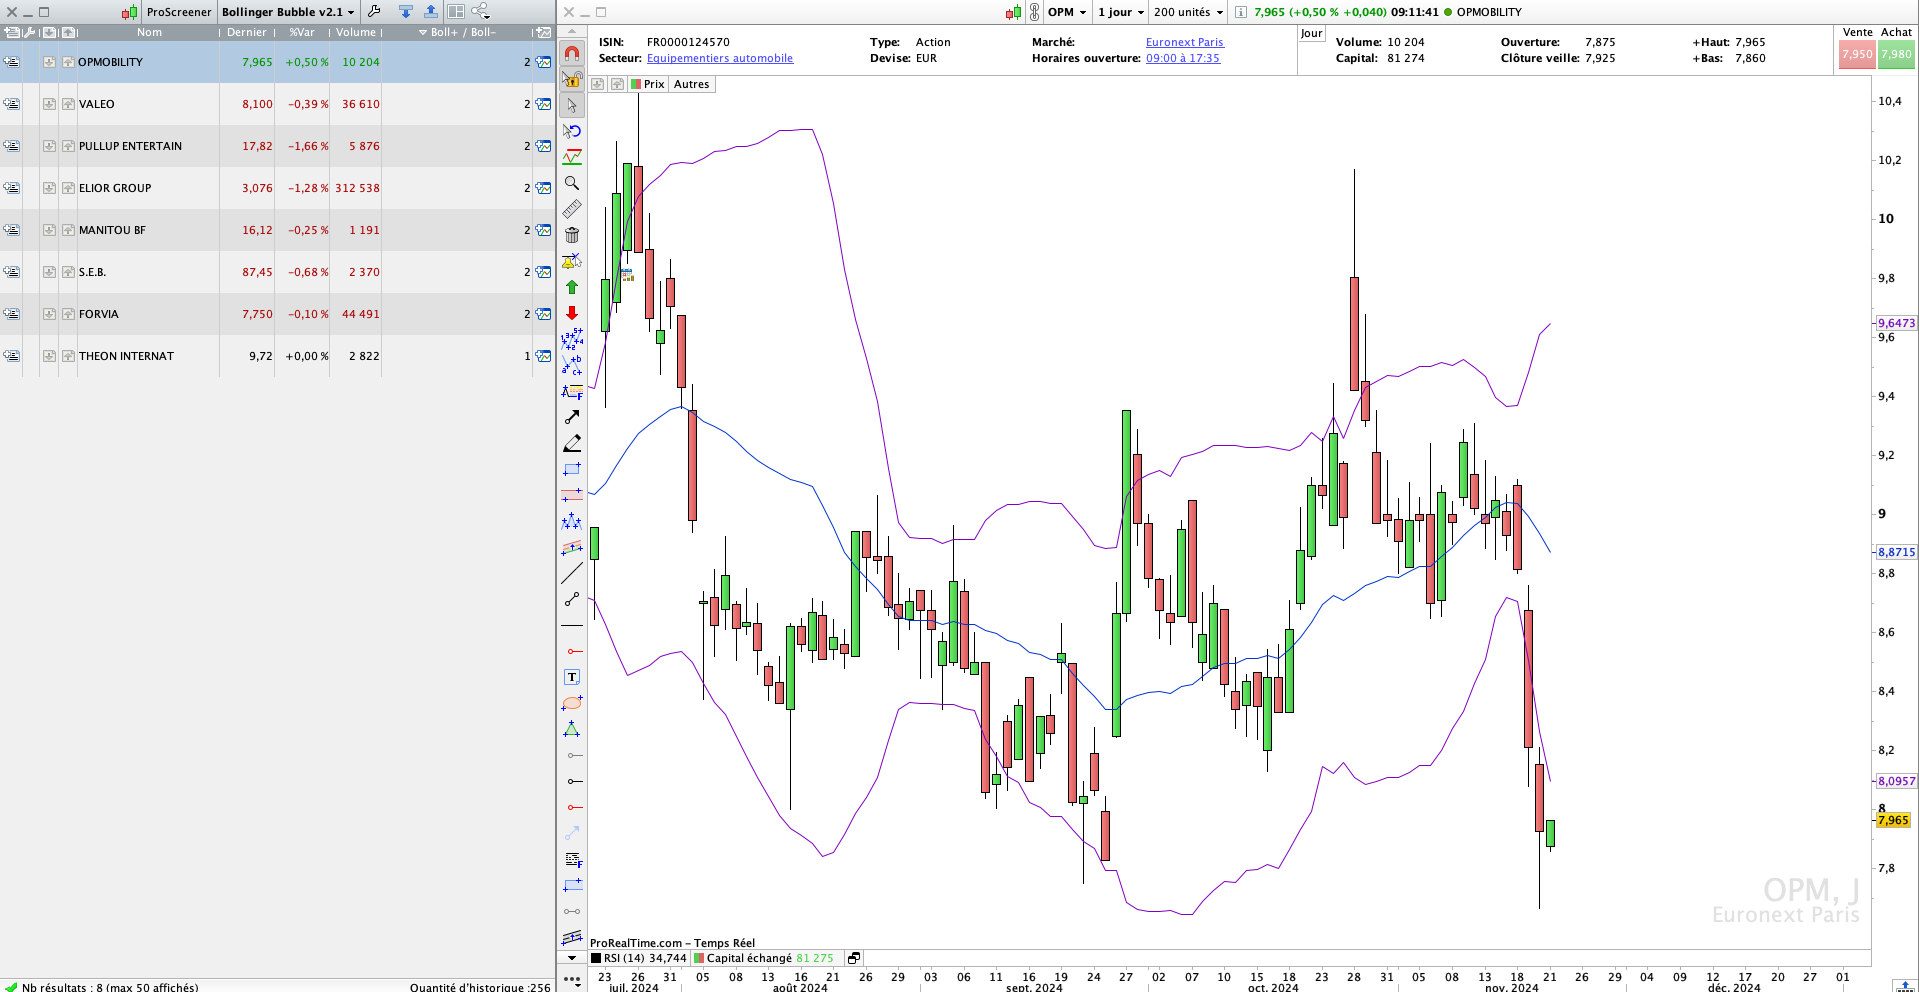Open the 1 jour timeframe dropdown
This screenshot has height=992, width=1919.
[1121, 12]
